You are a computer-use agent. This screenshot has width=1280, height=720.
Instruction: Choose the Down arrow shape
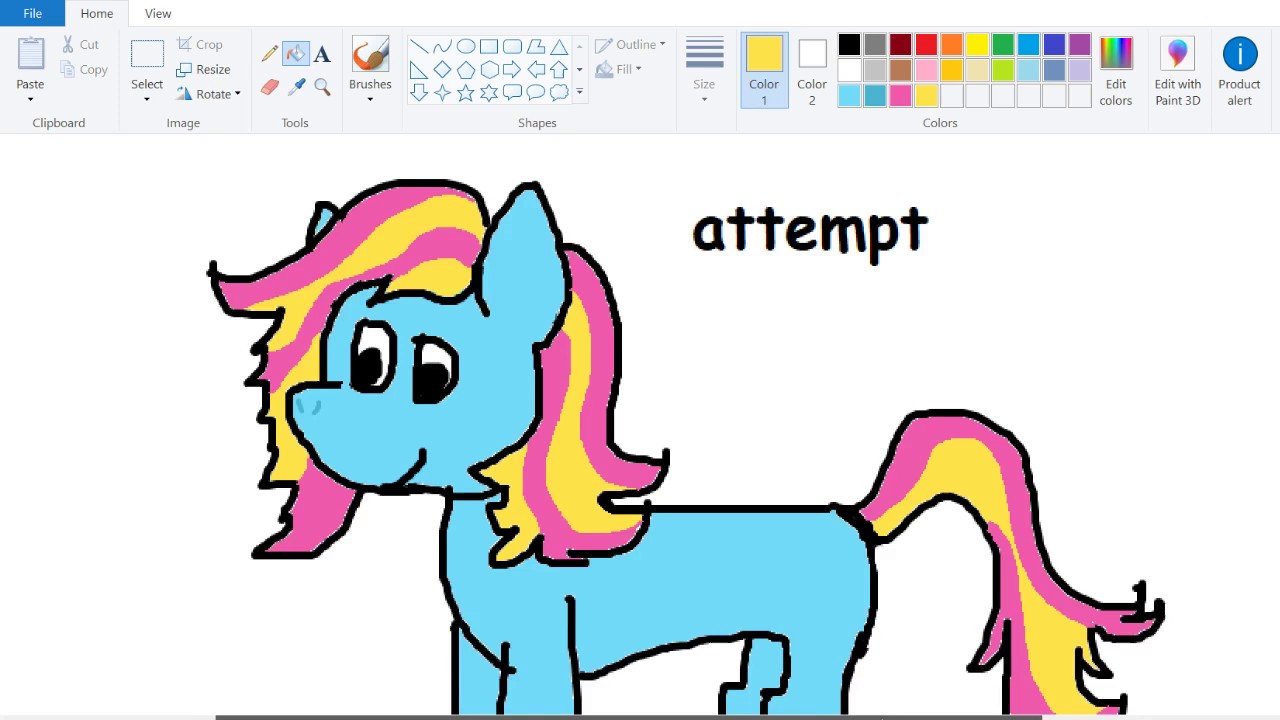(x=419, y=93)
